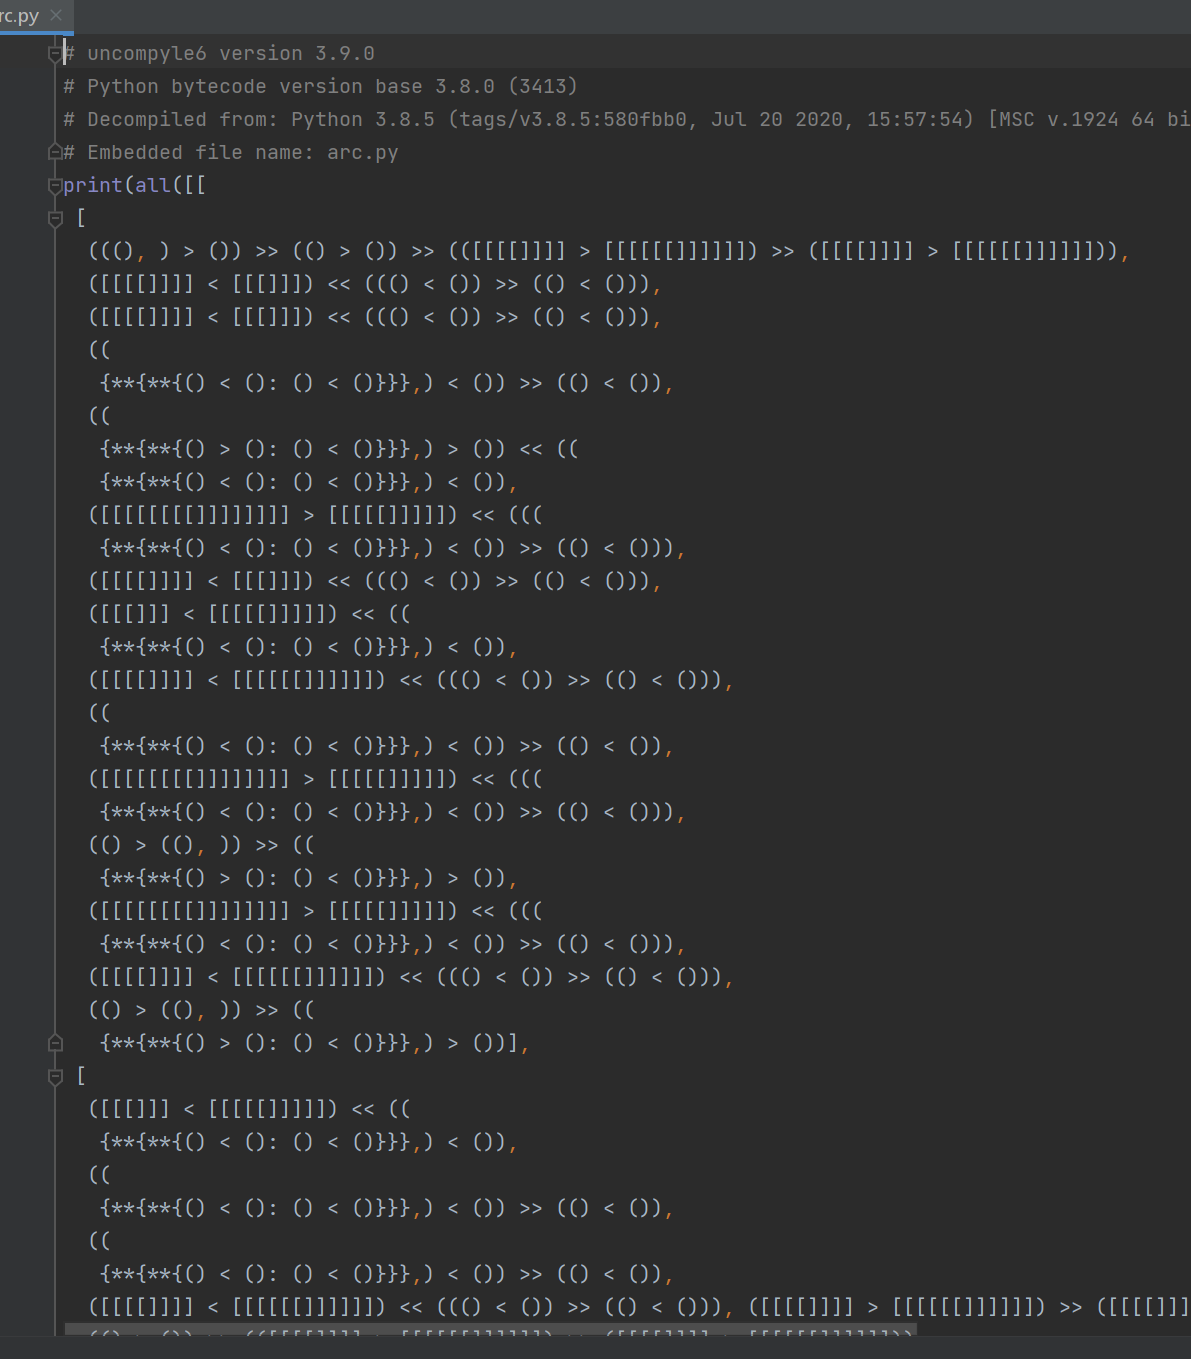Place cursor on 'print' keyword
The image size is (1191, 1359).
[92, 186]
